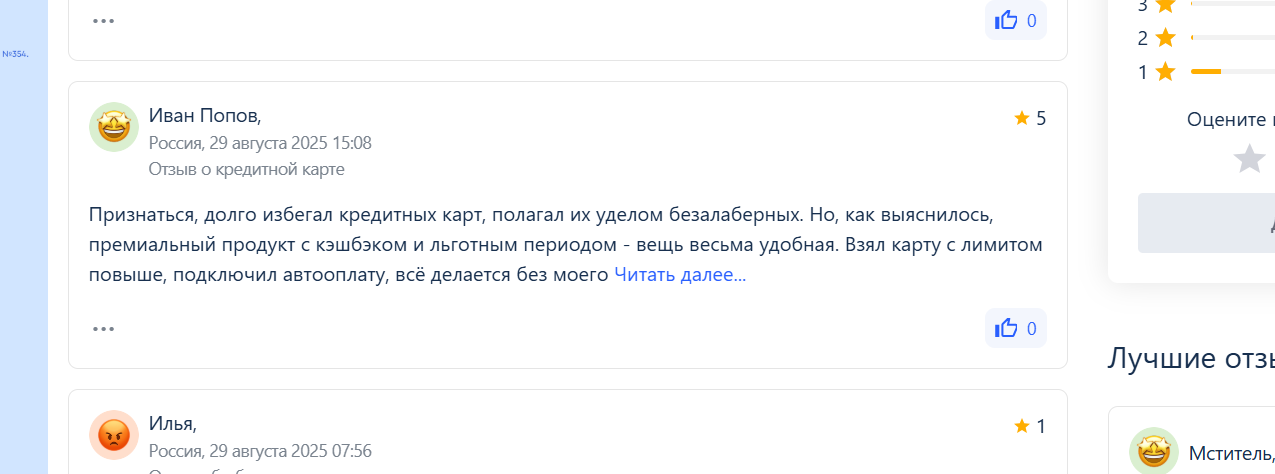This screenshot has width=1275, height=474.
Task: Click Отзыв о кредитной карте label
Action: pyautogui.click(x=247, y=169)
